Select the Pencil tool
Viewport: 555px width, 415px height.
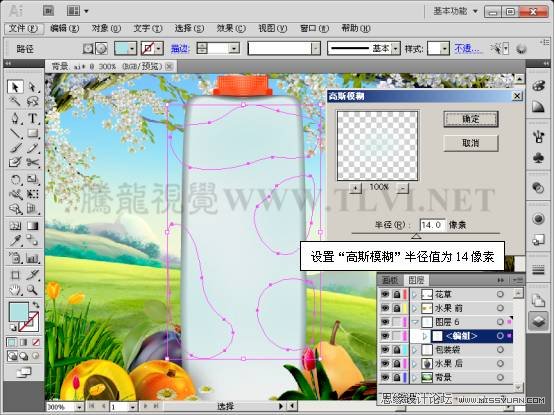coord(32,148)
